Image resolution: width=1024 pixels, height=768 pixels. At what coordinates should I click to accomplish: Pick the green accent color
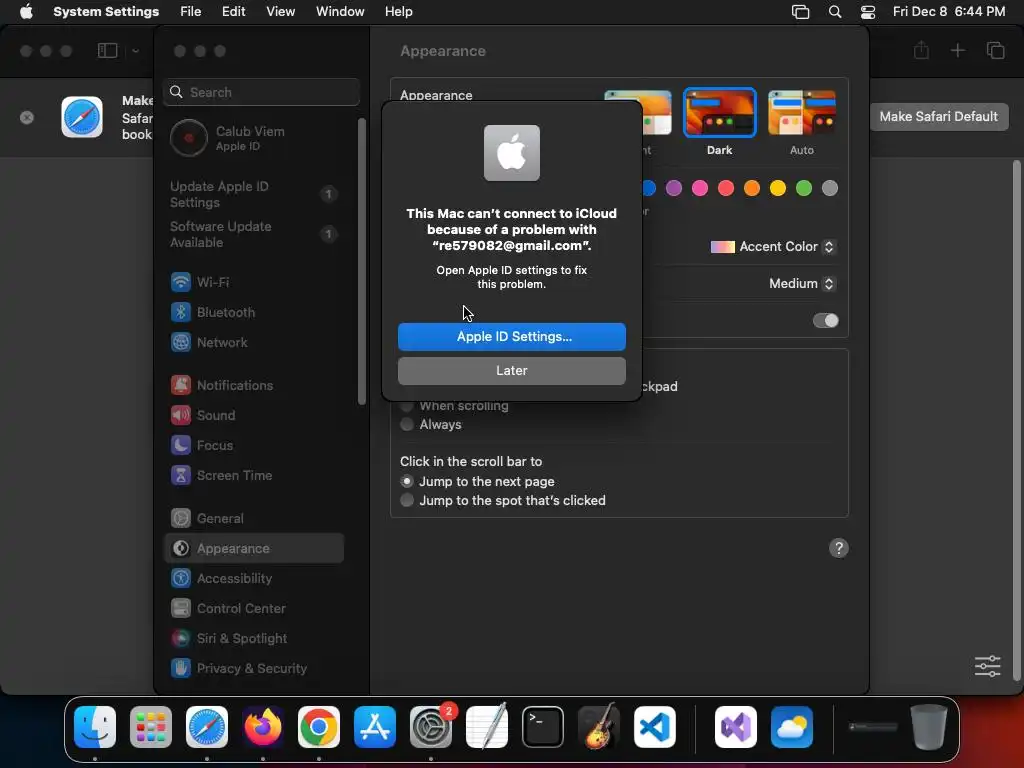pyautogui.click(x=803, y=188)
